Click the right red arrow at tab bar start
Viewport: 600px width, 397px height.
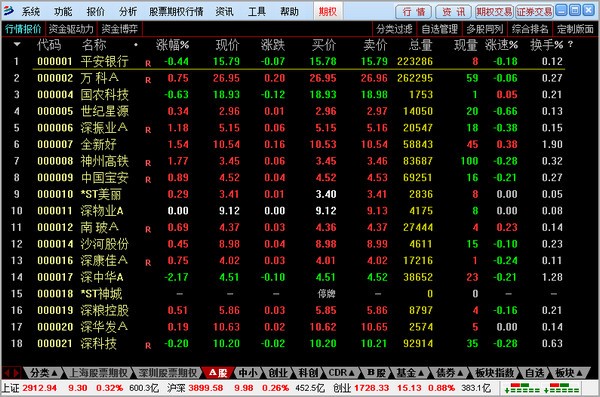(x=16, y=372)
